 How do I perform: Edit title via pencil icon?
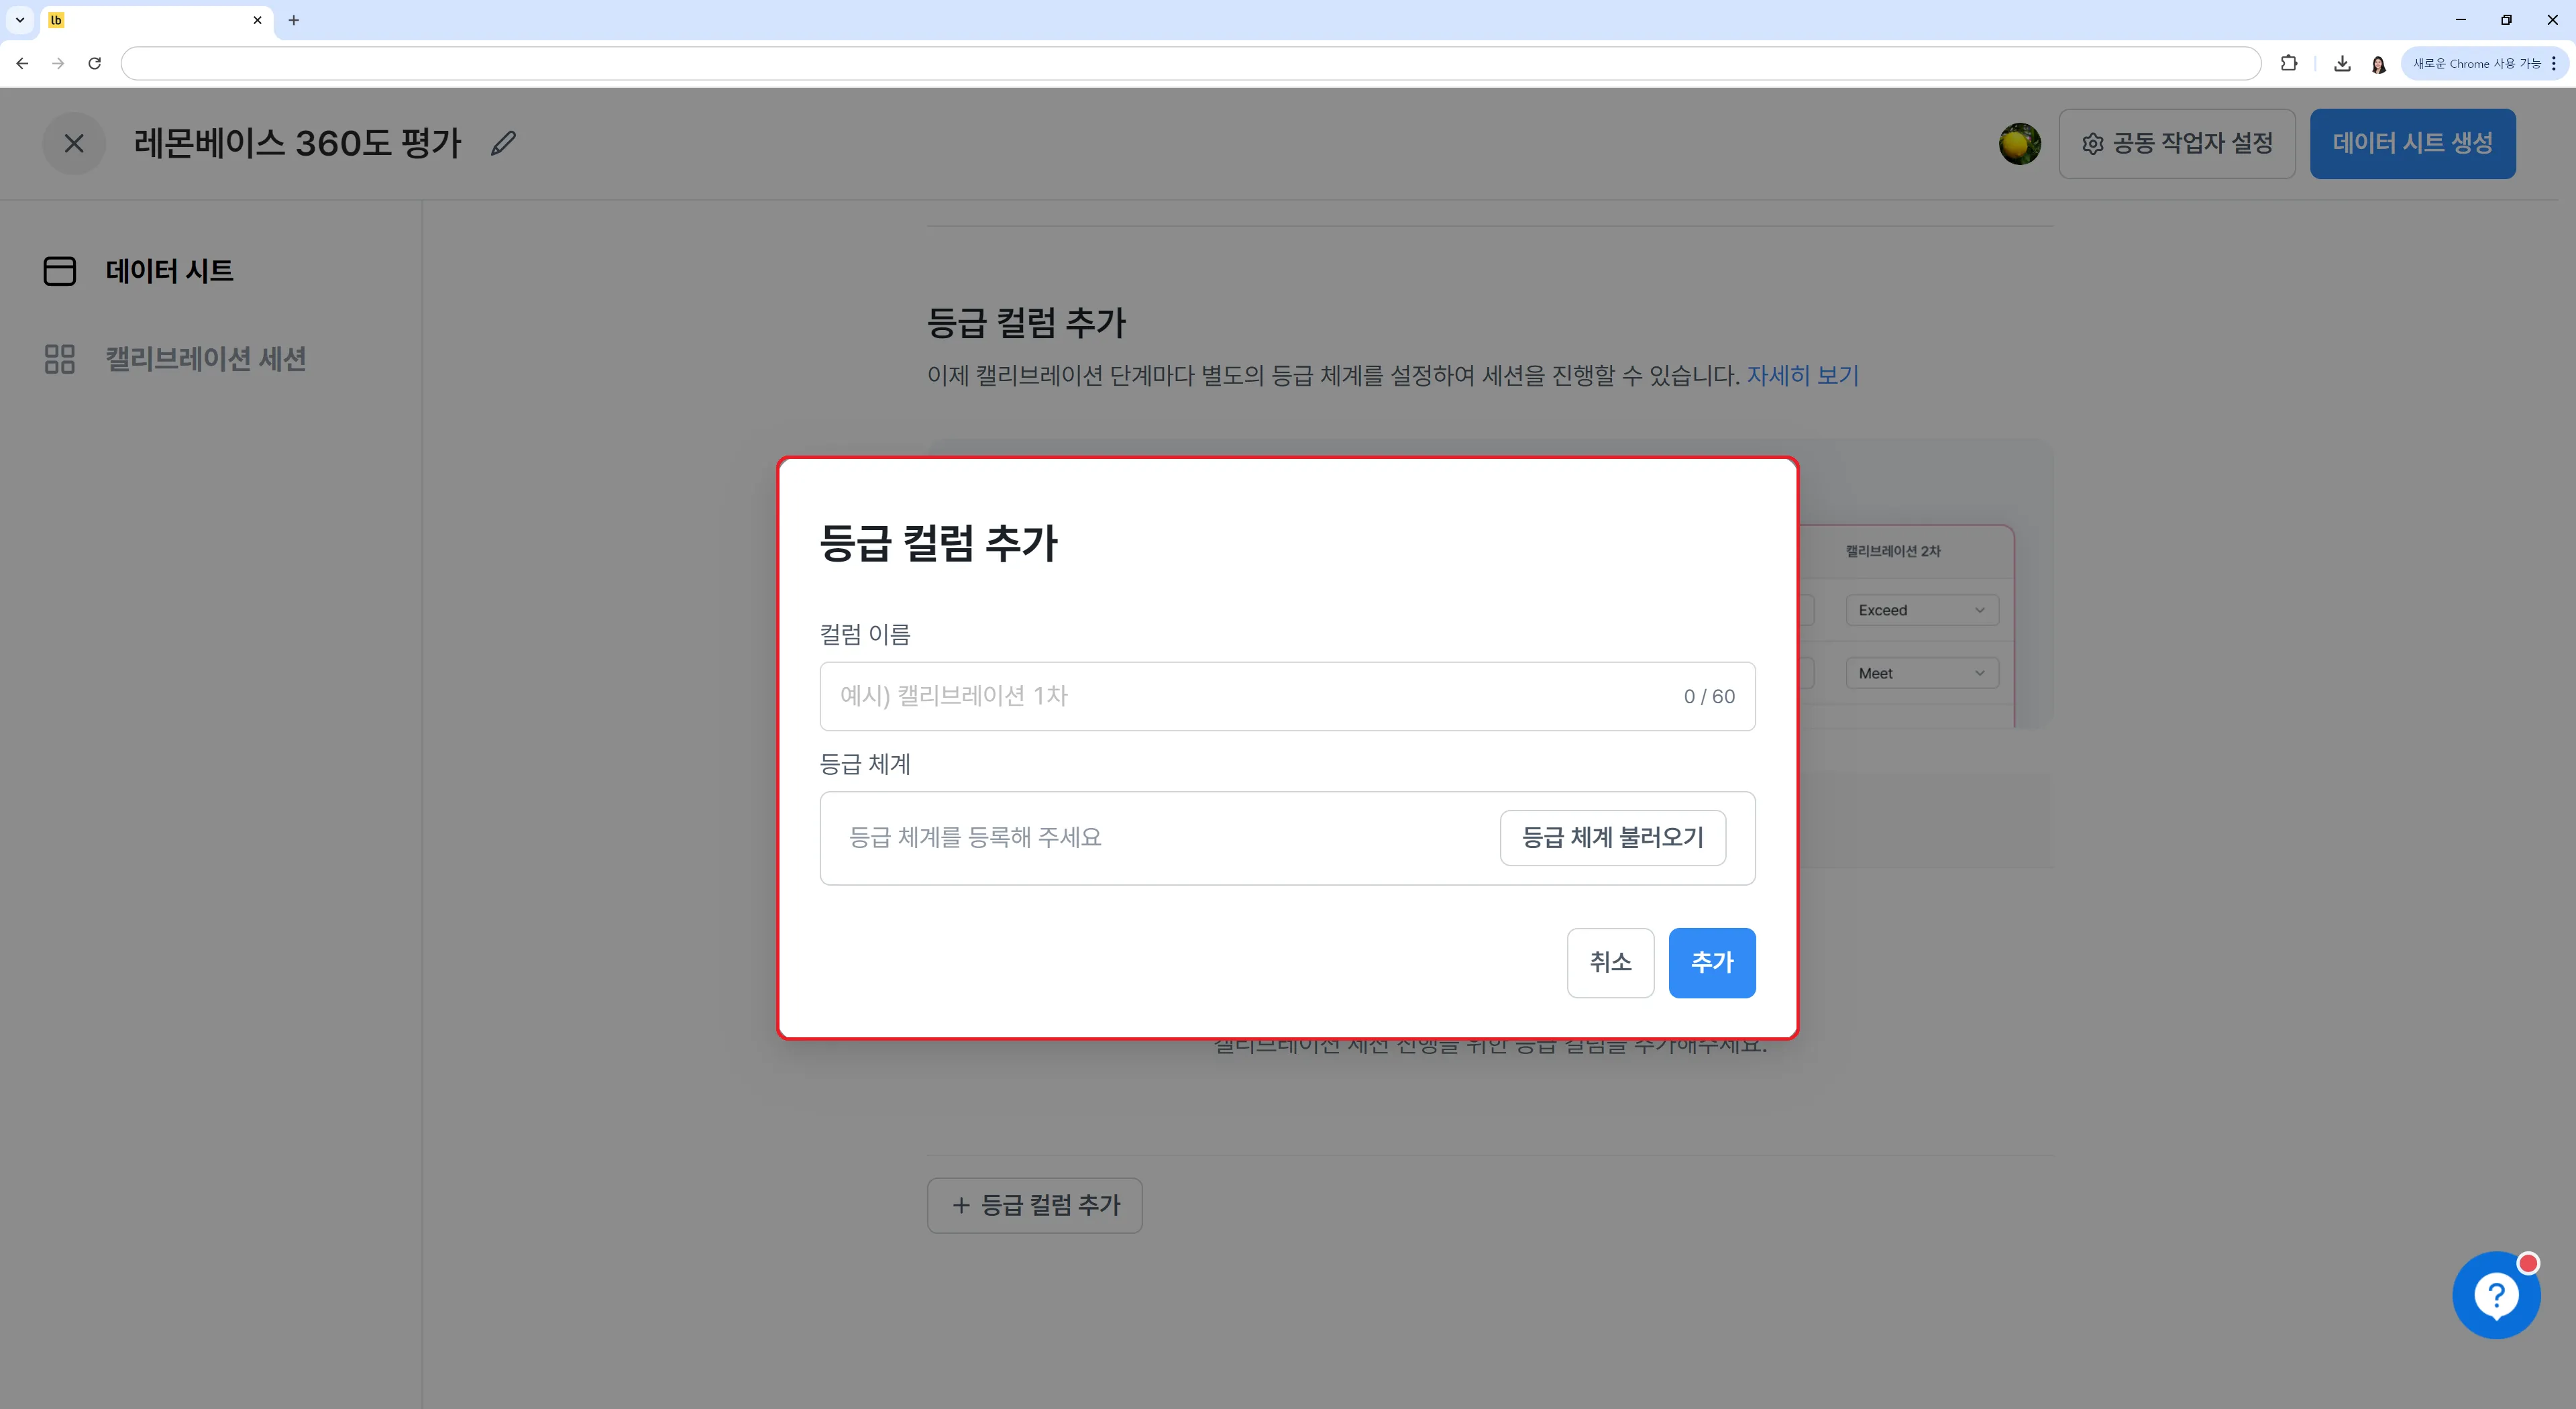point(503,143)
